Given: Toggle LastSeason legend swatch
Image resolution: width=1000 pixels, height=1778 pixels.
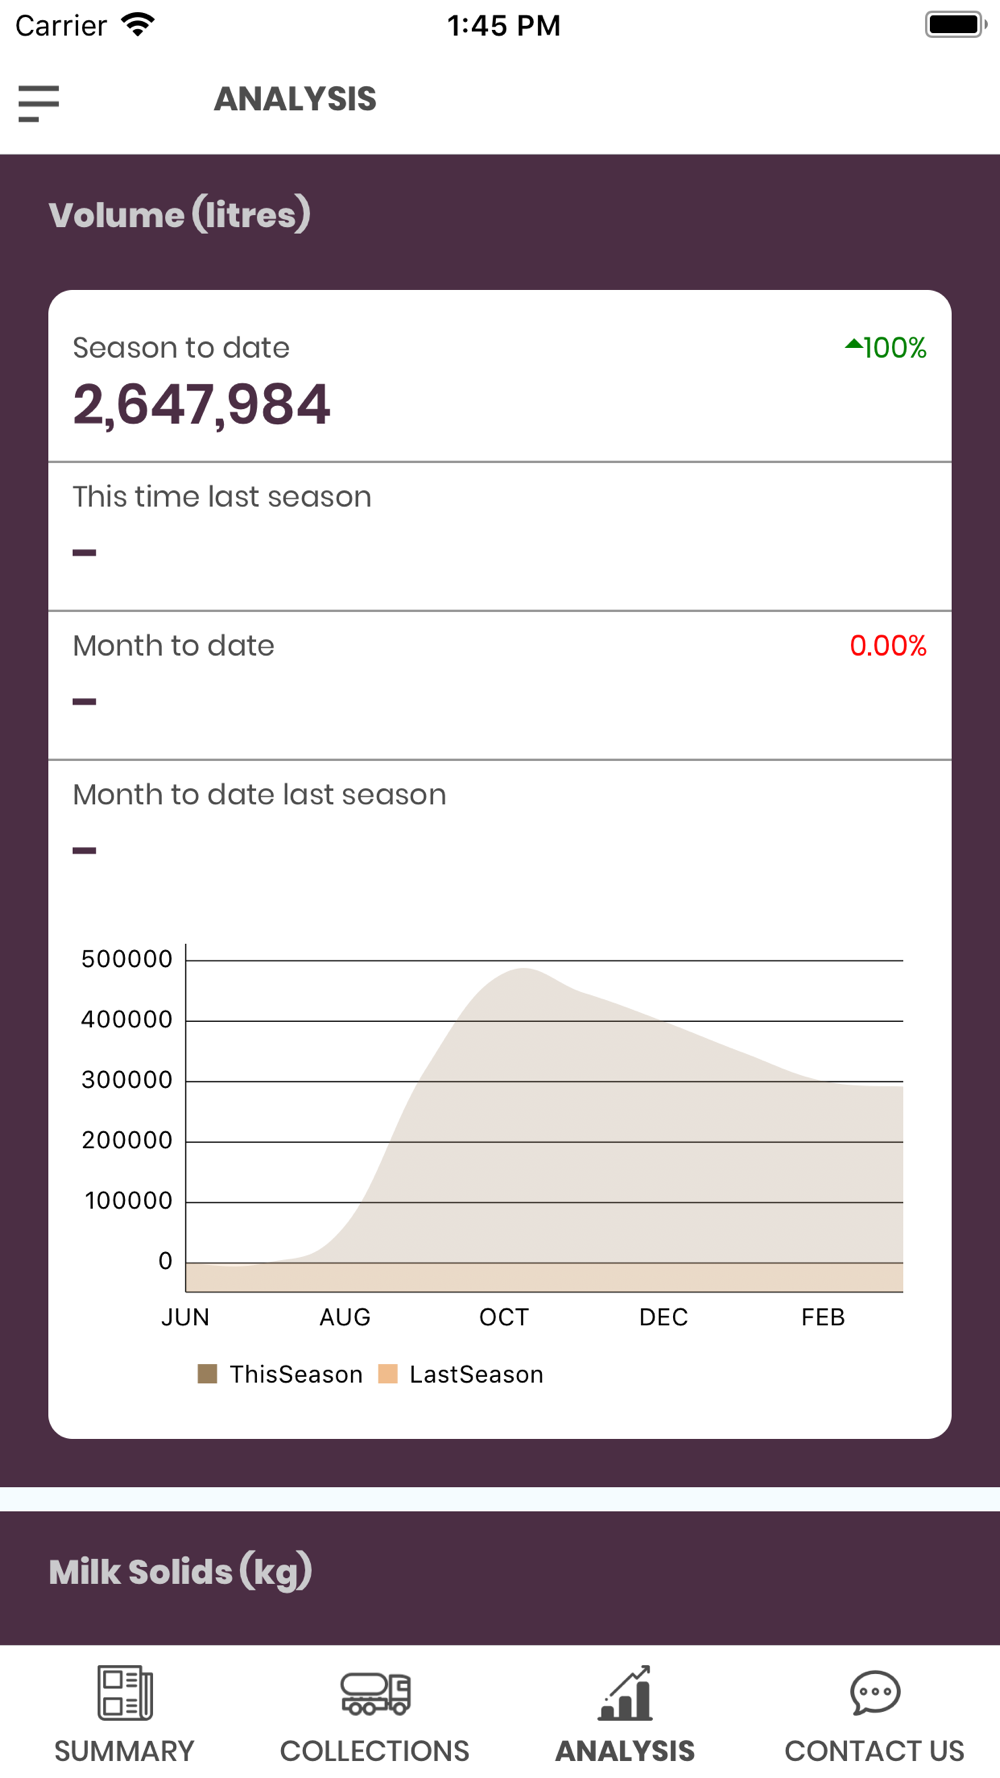Looking at the screenshot, I should [388, 1374].
